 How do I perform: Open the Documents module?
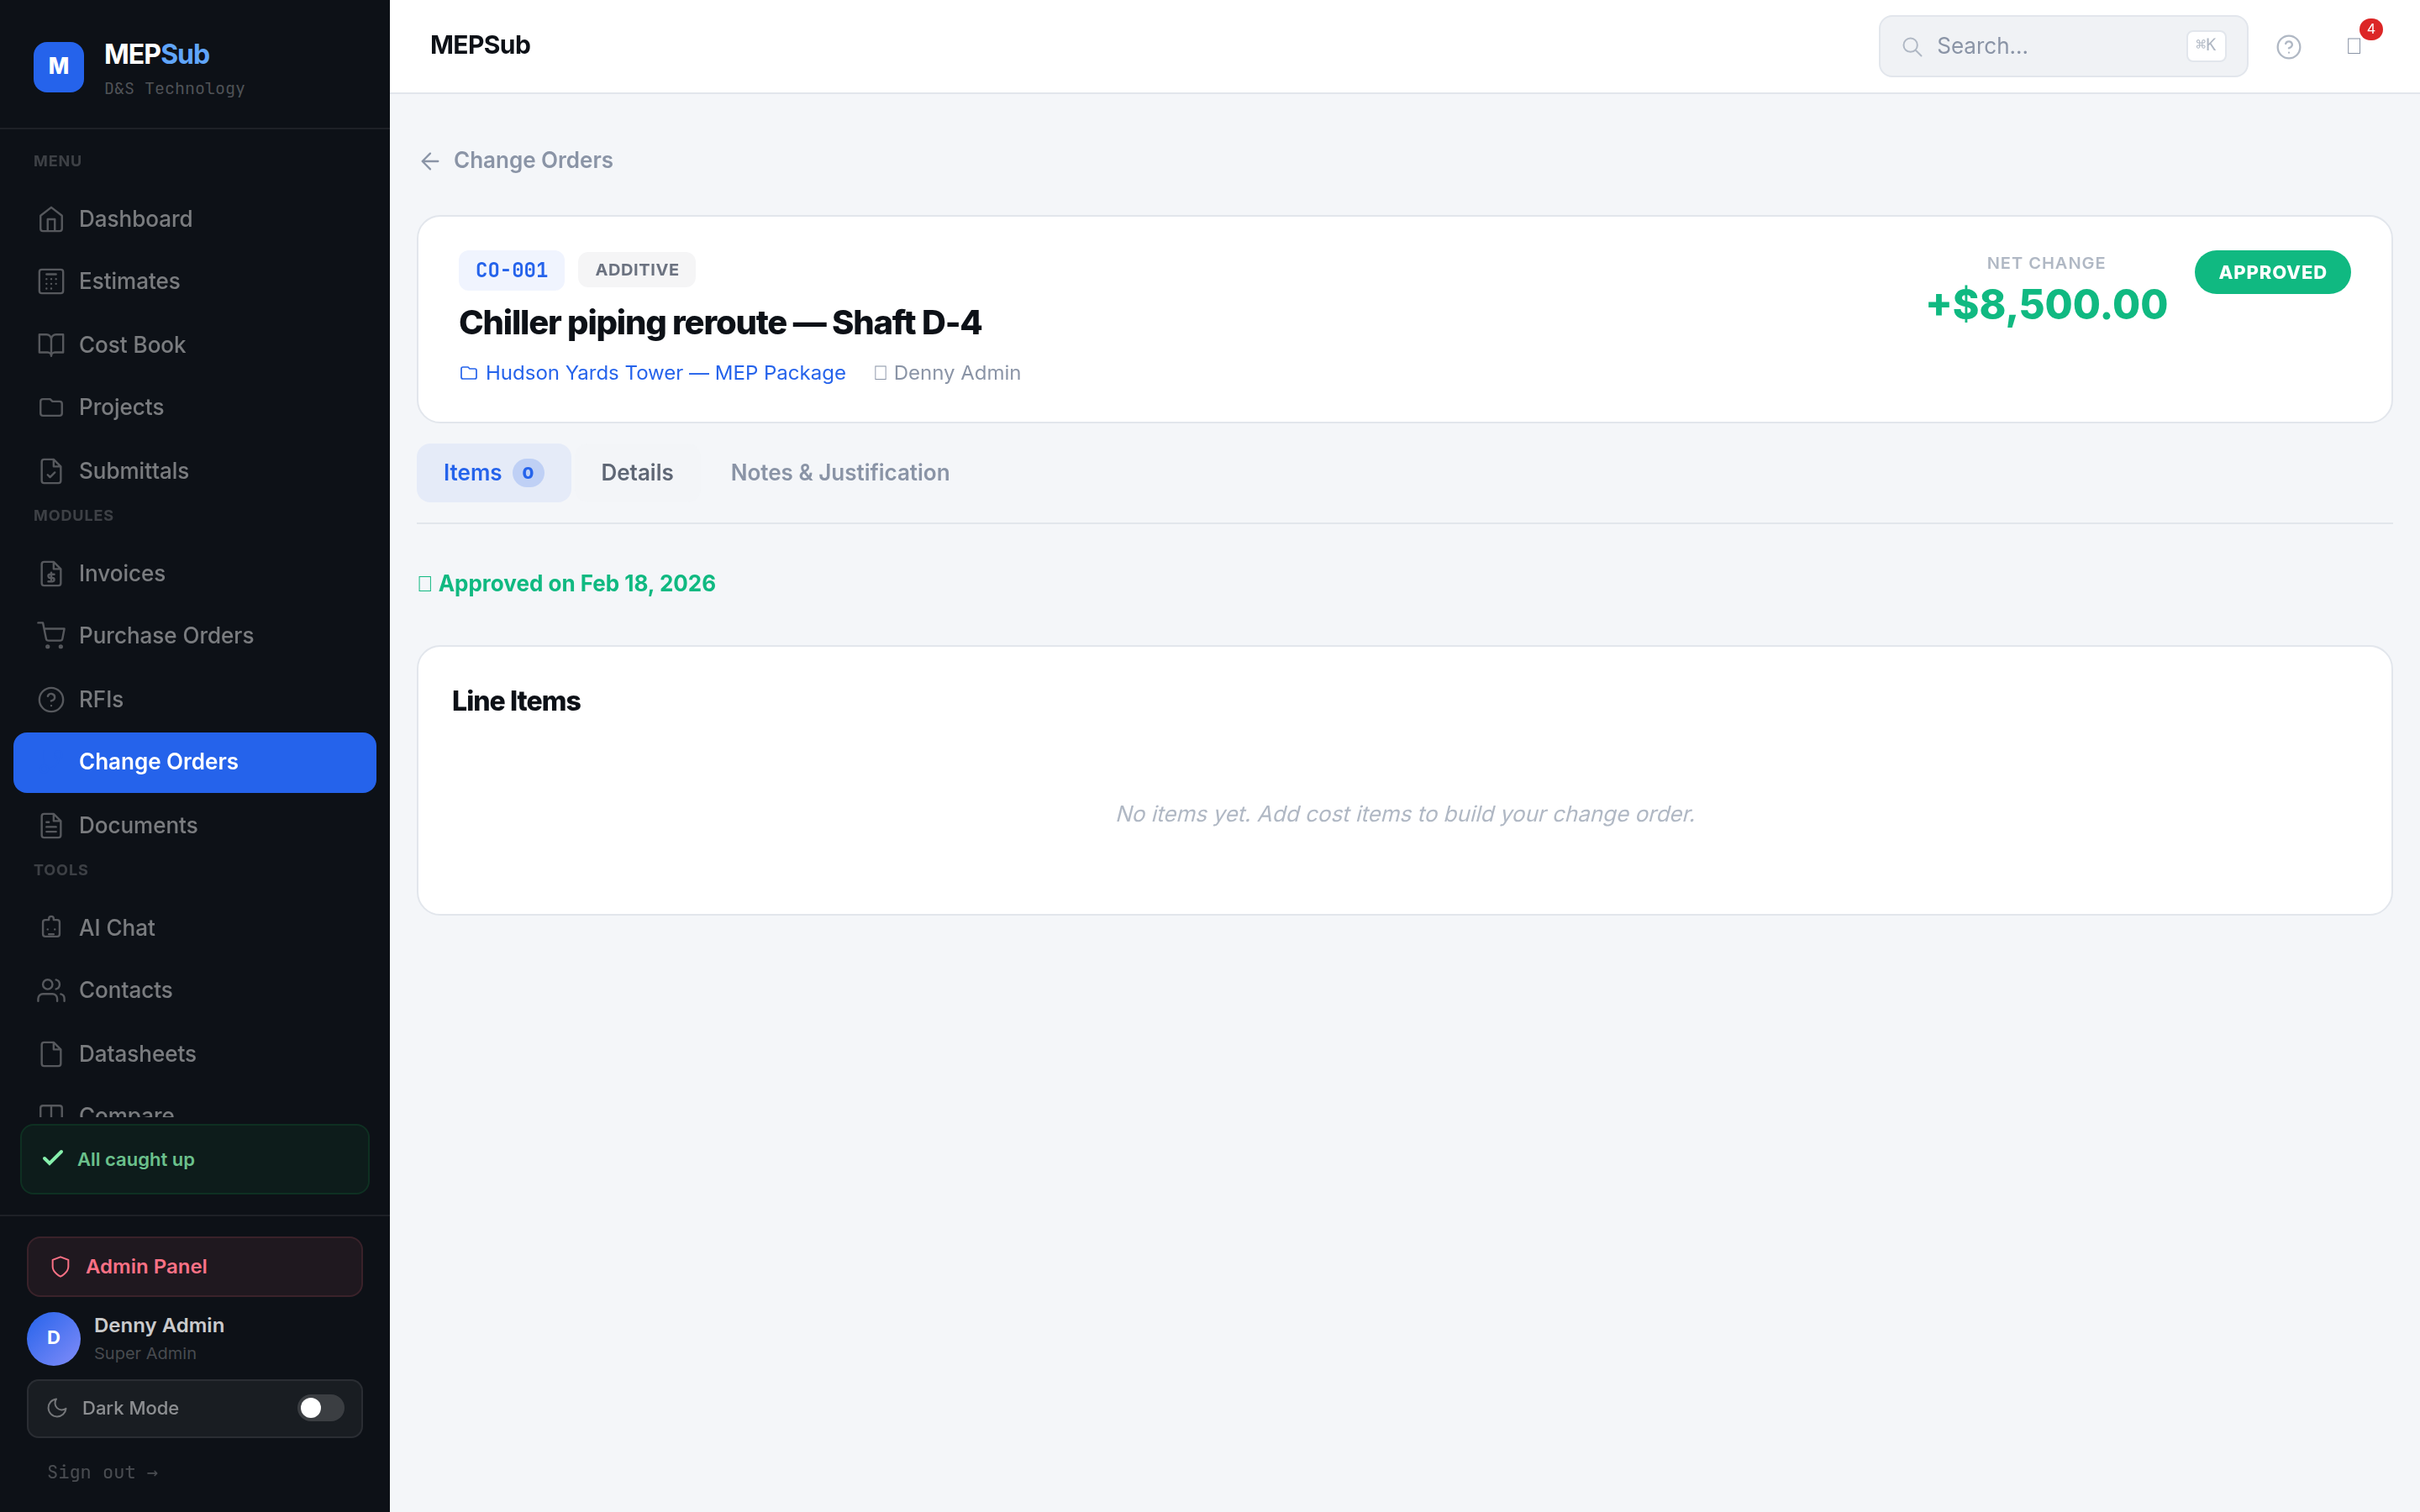(x=195, y=825)
